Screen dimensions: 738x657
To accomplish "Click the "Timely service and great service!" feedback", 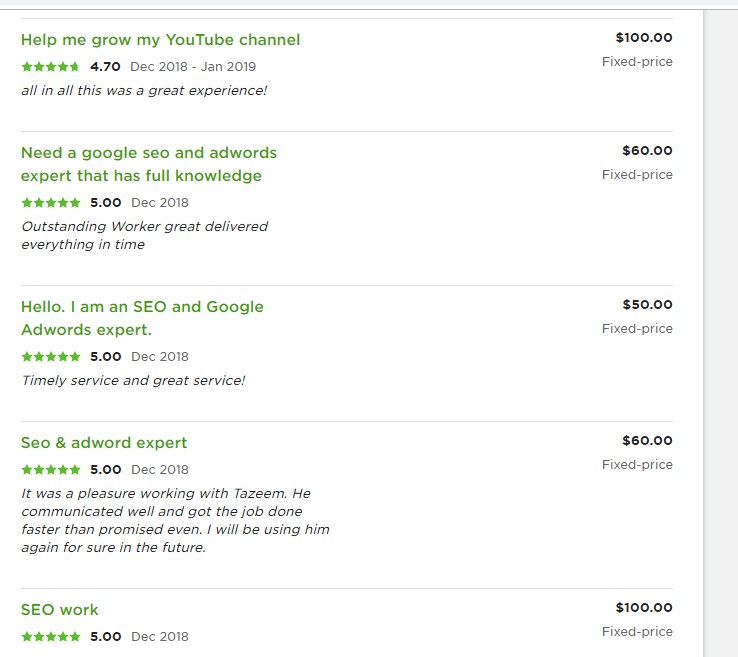I will 133,381.
